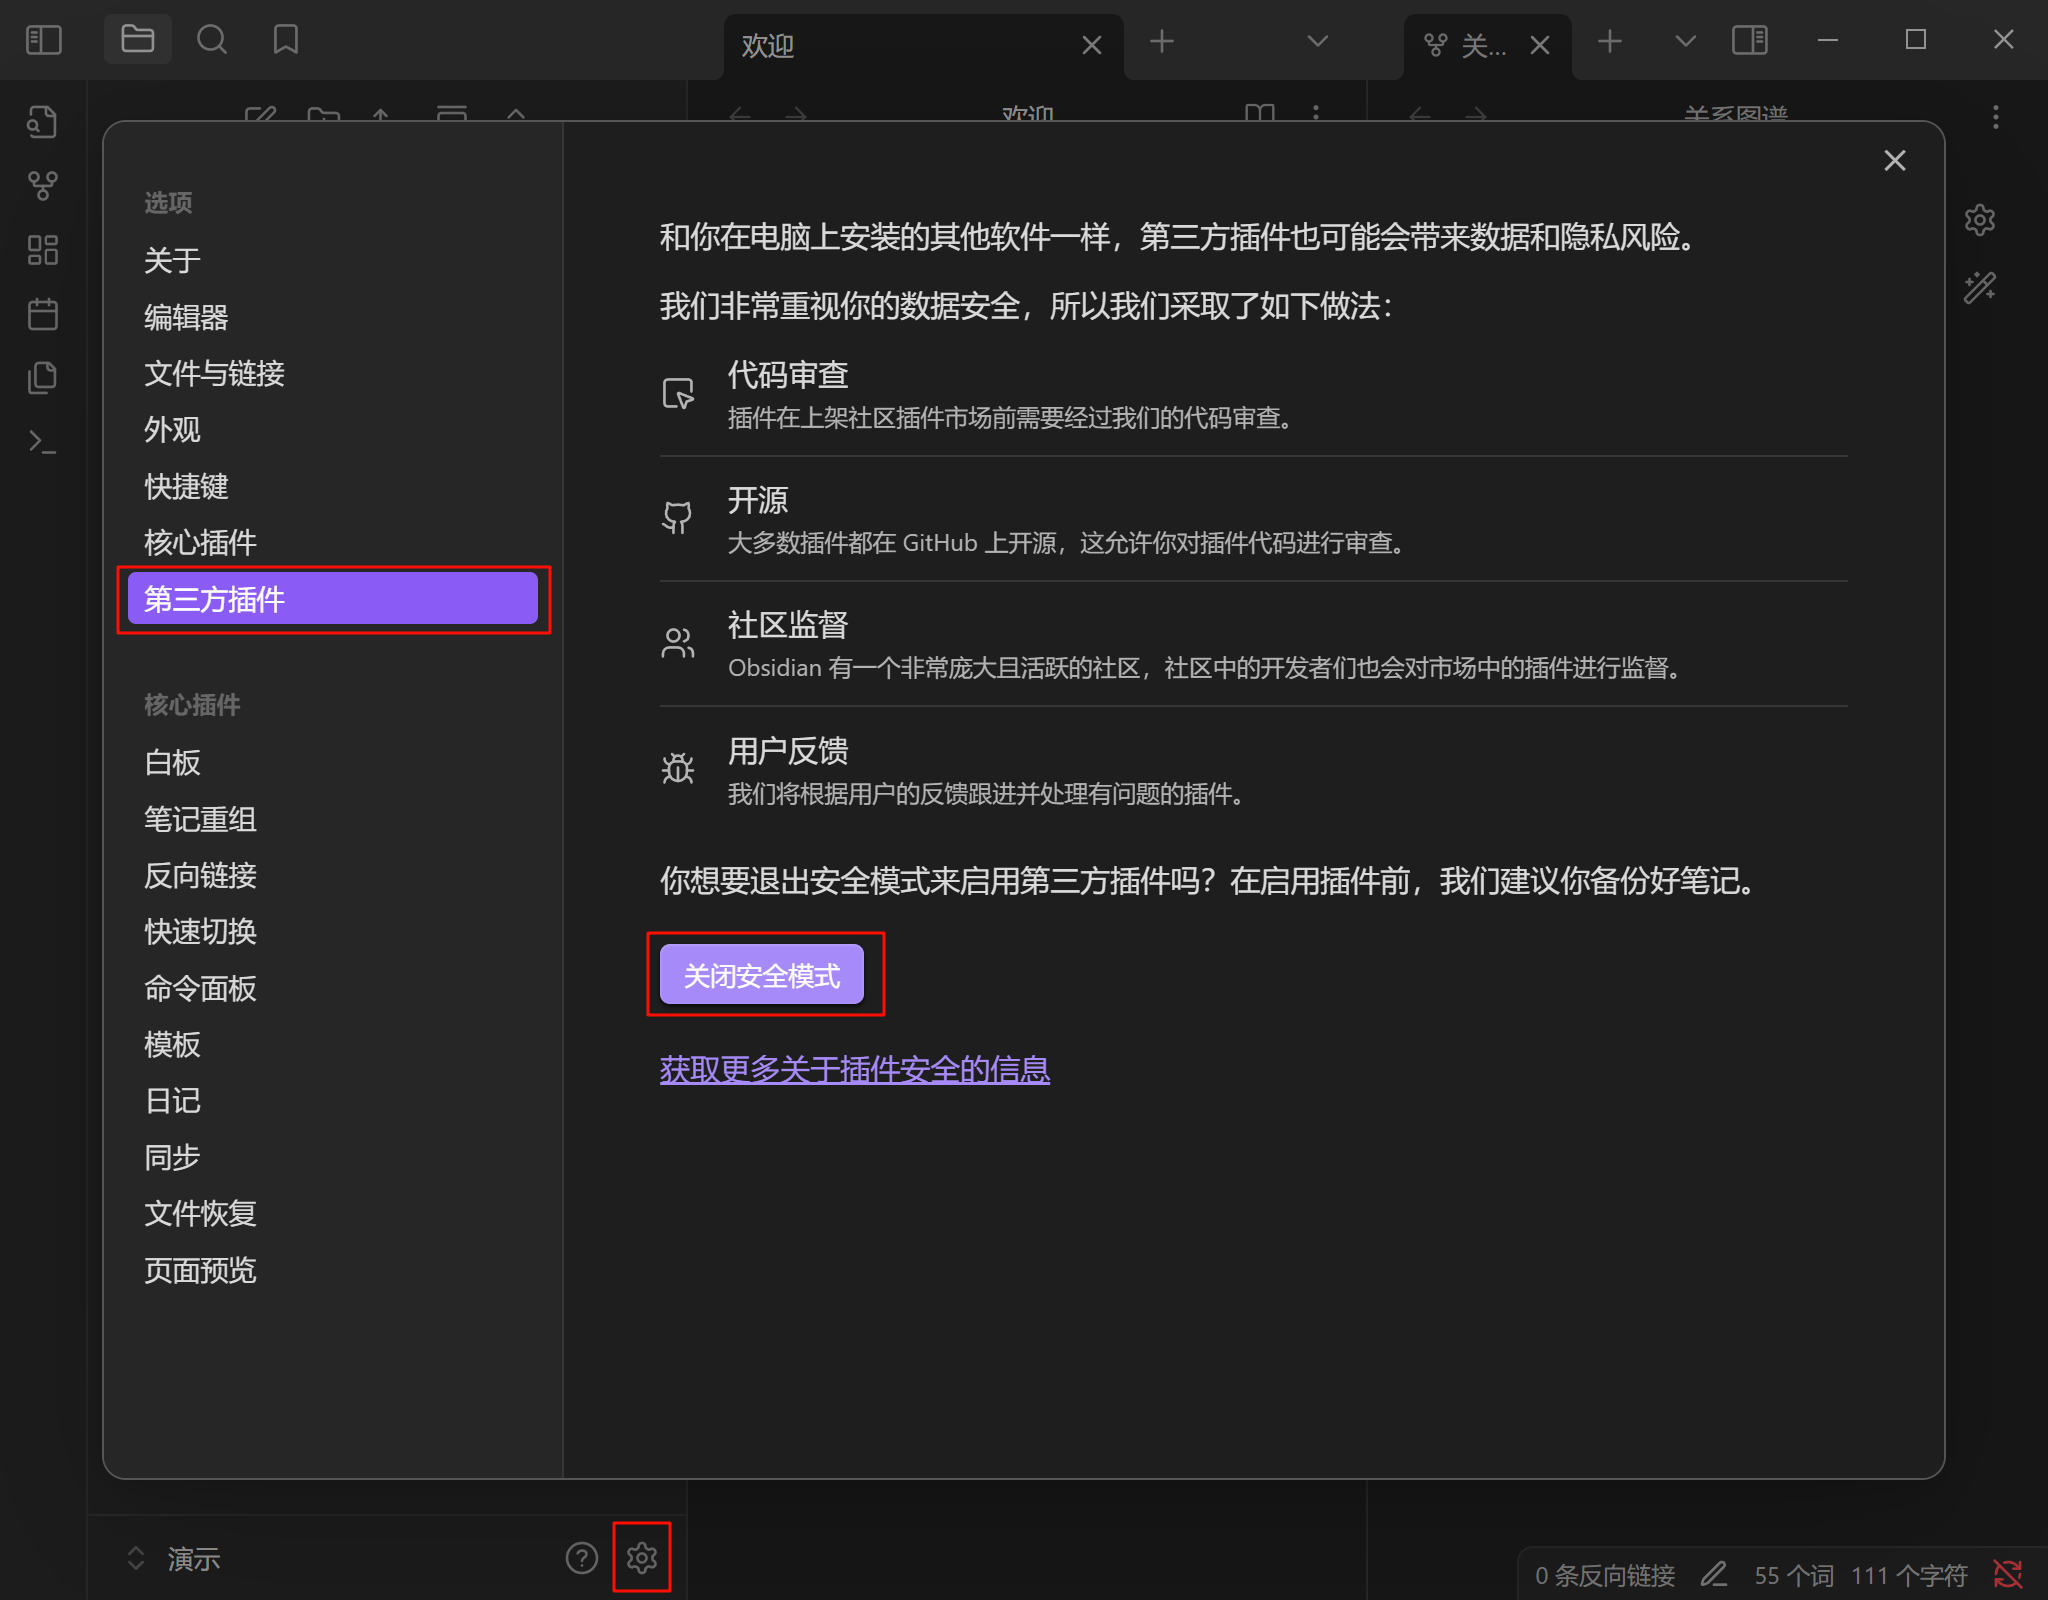Screen dimensions: 2048x1600
Task: Open the quick switcher ribbon icon
Action: click(42, 122)
